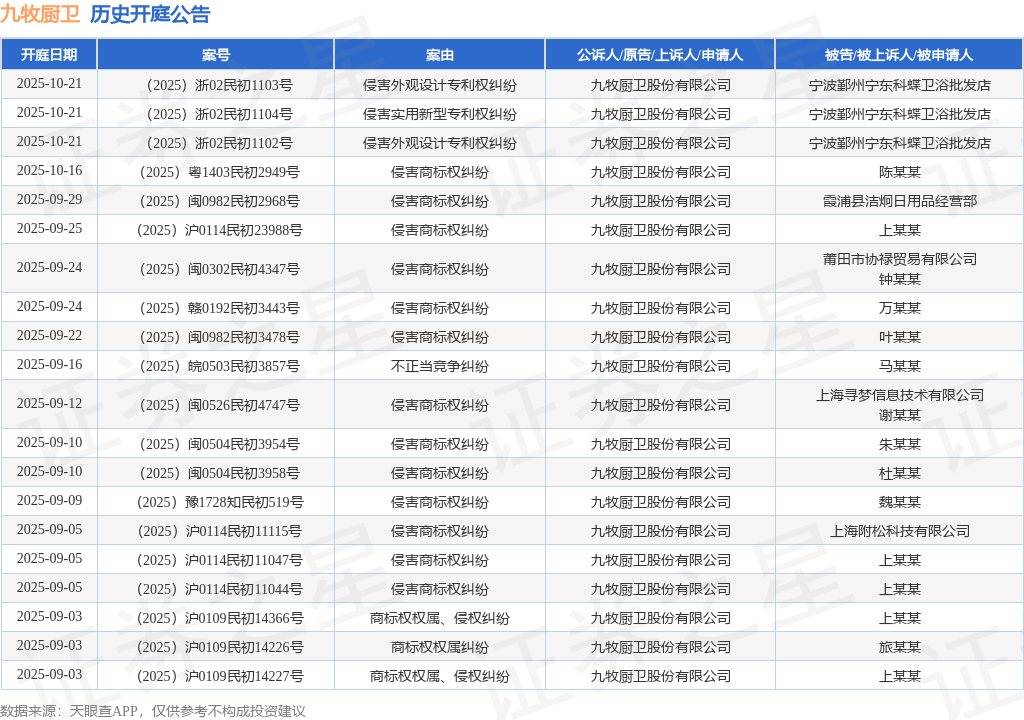Click defendant 谢某某

(x=899, y=416)
